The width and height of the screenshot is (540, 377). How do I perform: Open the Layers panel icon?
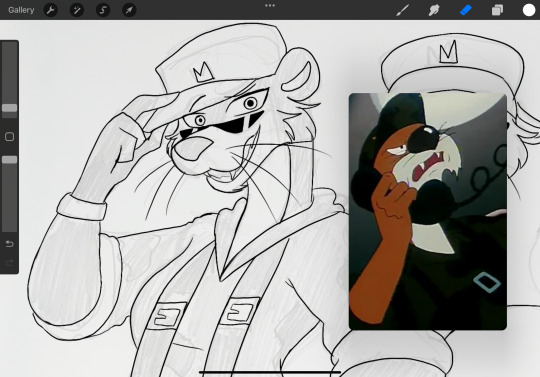pos(497,10)
